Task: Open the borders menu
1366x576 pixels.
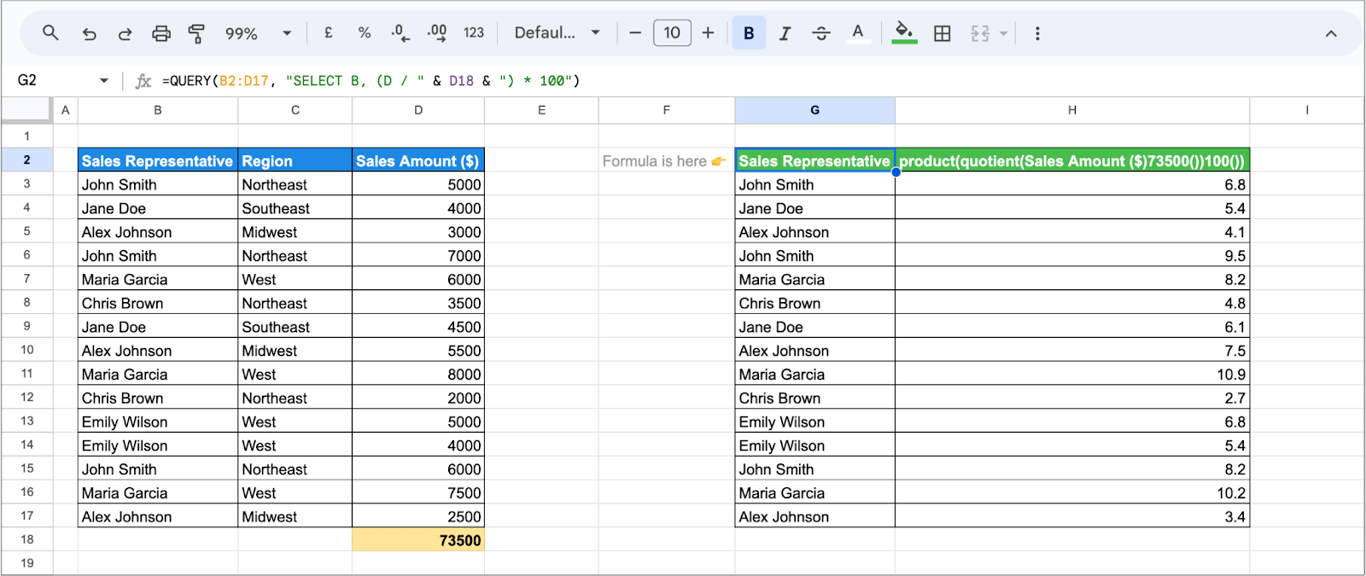Action: [x=942, y=33]
